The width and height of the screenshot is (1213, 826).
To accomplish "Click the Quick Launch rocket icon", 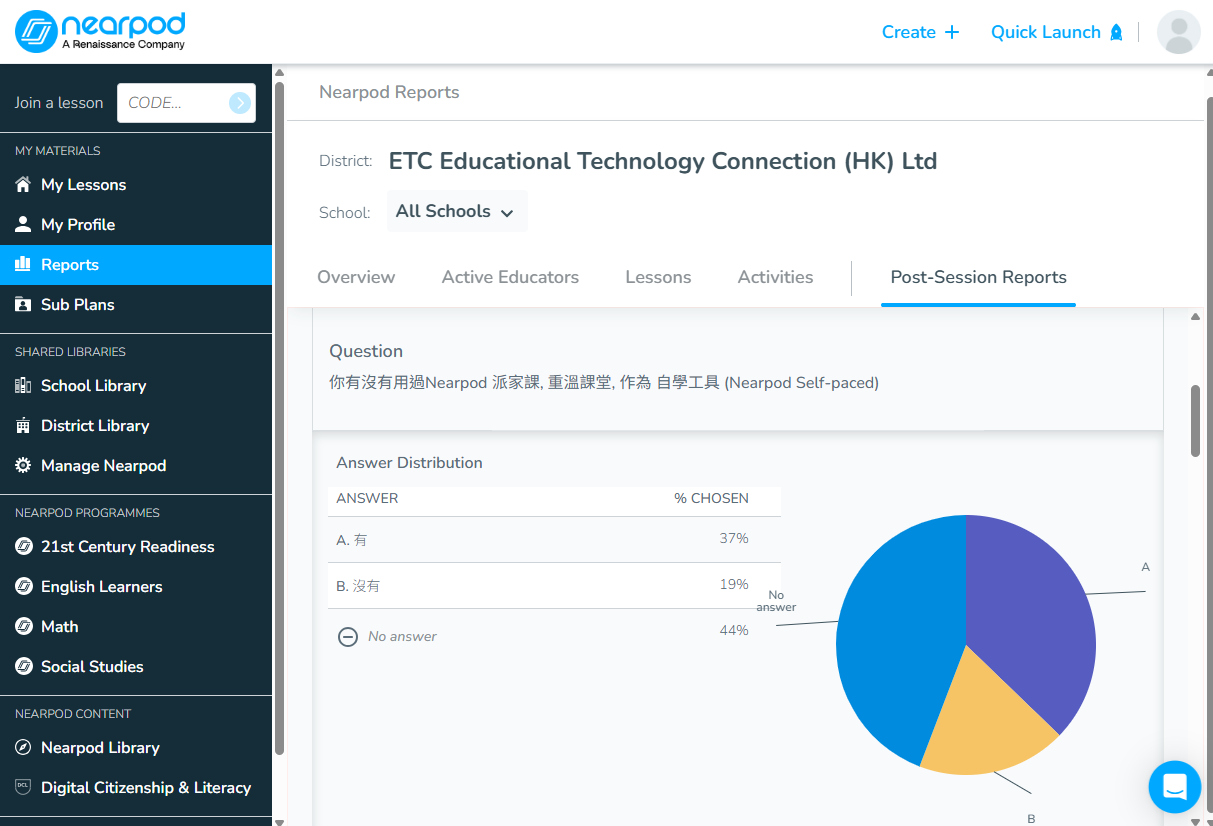I will pyautogui.click(x=1116, y=32).
